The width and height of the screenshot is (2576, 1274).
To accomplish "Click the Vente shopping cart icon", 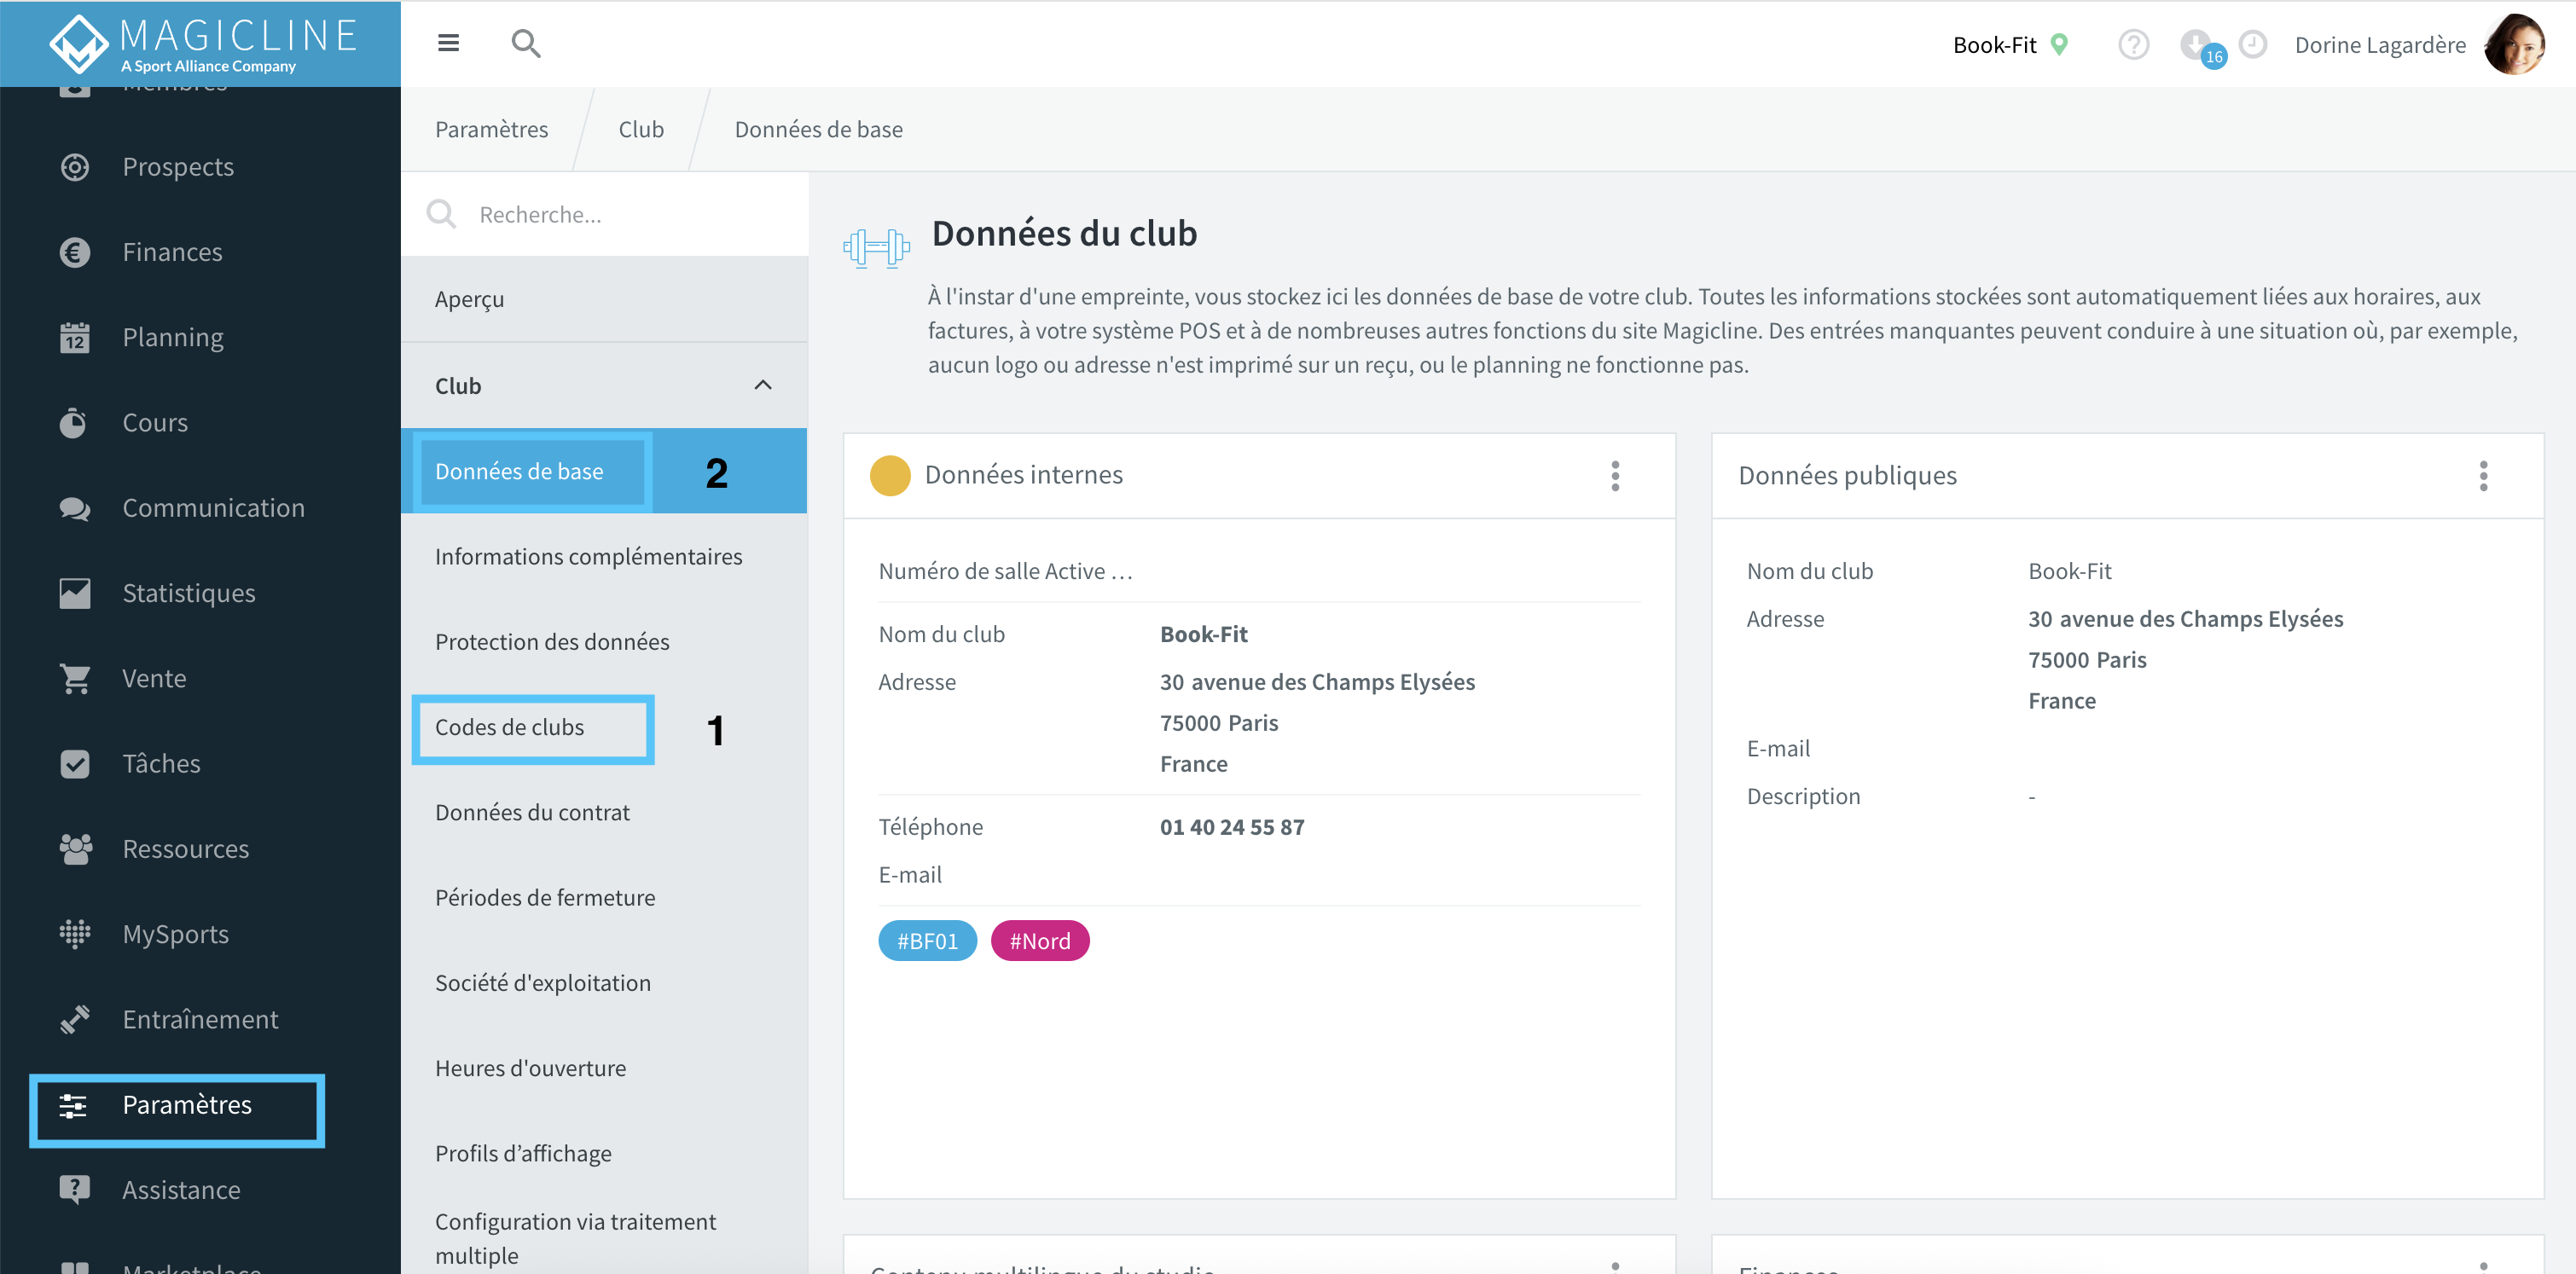I will click(x=74, y=678).
